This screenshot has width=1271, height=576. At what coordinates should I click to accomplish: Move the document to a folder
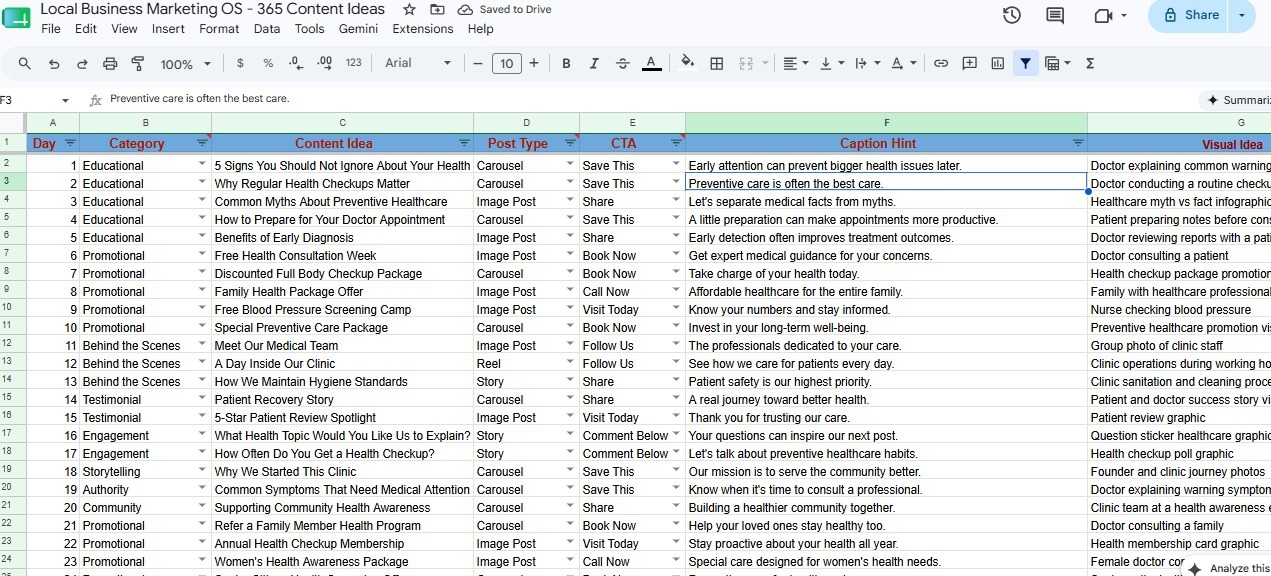(437, 9)
